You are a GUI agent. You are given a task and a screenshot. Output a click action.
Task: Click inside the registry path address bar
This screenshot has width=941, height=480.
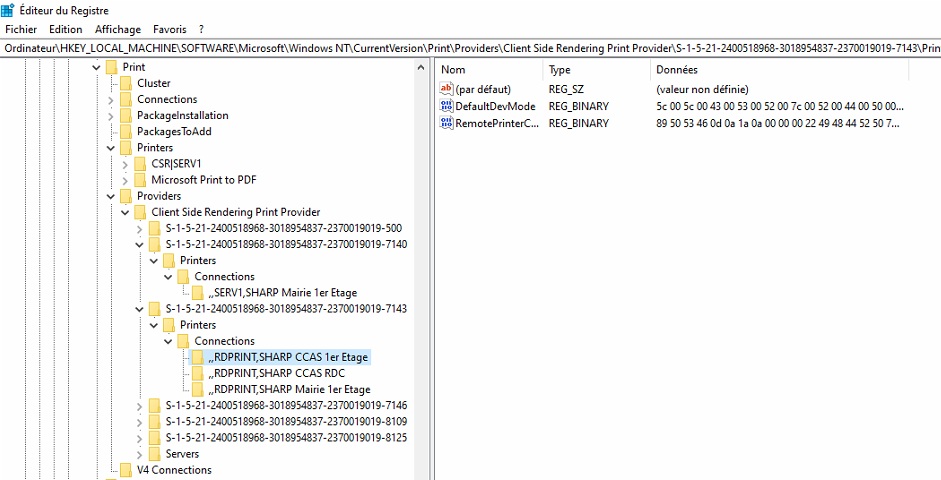470,47
